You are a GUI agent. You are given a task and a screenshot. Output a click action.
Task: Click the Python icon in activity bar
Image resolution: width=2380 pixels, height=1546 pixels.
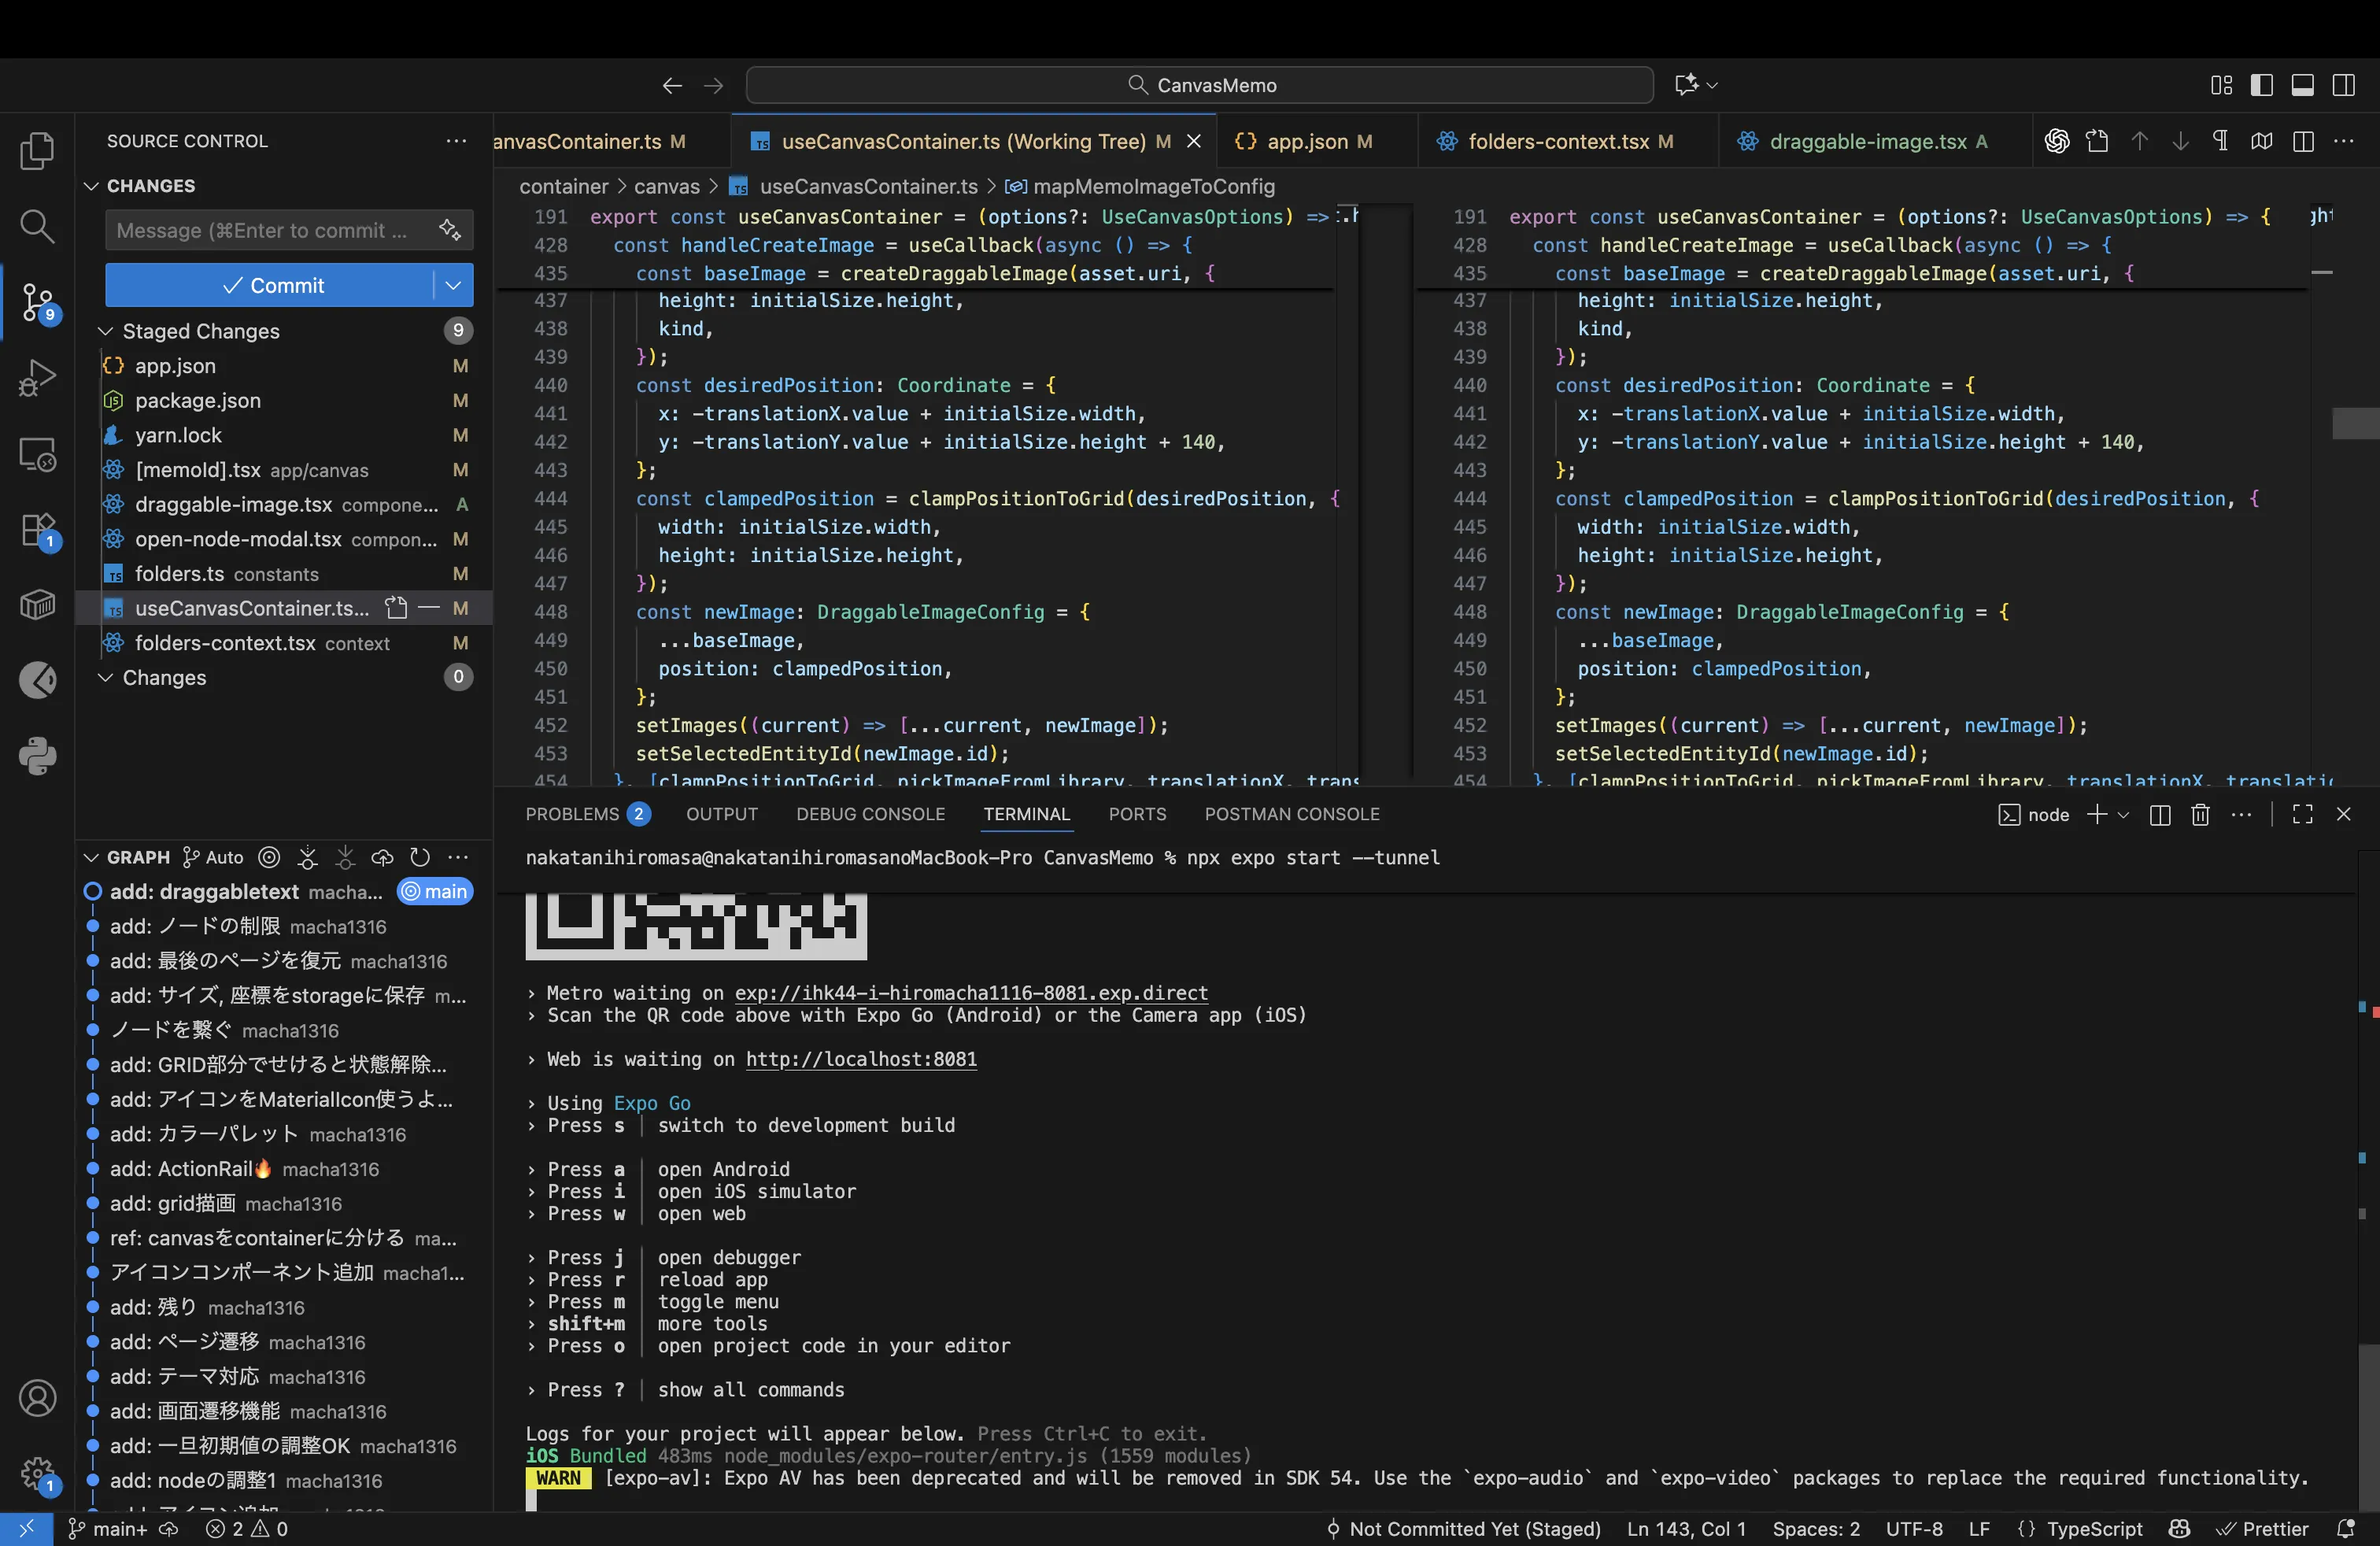pyautogui.click(x=37, y=756)
